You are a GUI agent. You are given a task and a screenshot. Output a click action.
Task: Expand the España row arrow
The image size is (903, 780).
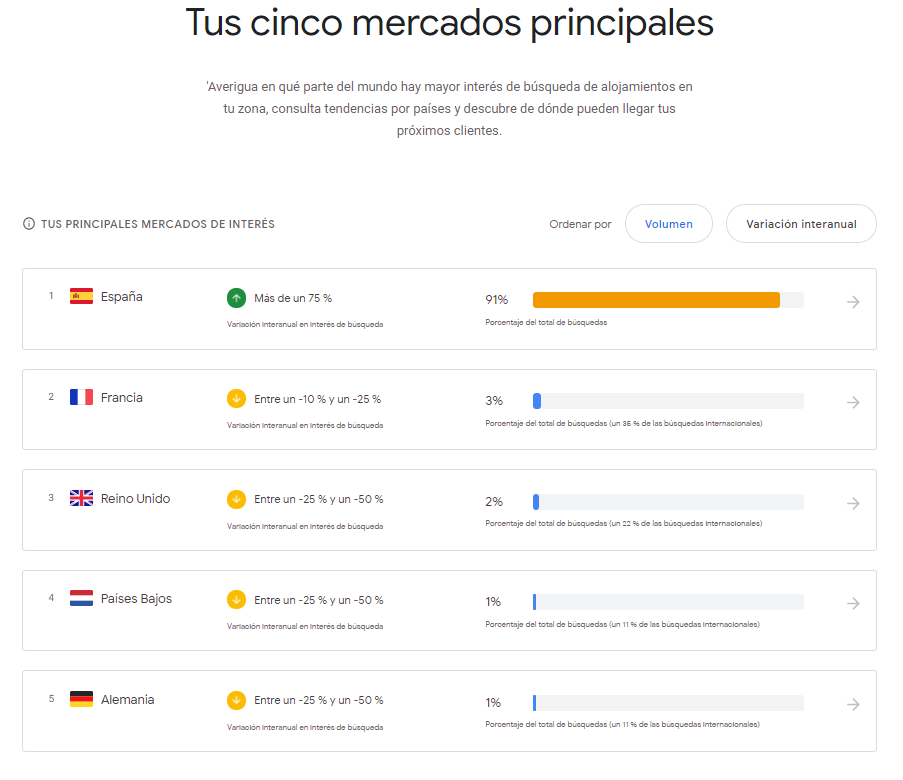coord(853,302)
